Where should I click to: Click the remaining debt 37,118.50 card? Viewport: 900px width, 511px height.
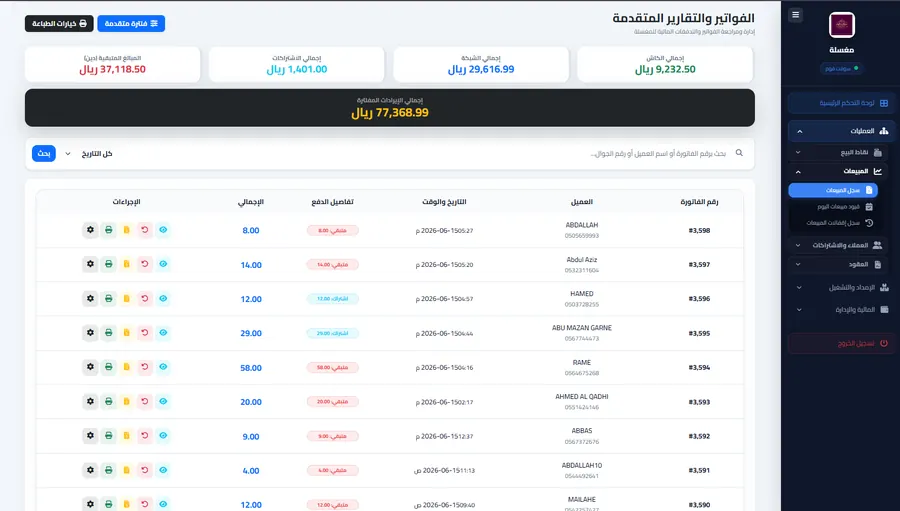tap(112, 64)
